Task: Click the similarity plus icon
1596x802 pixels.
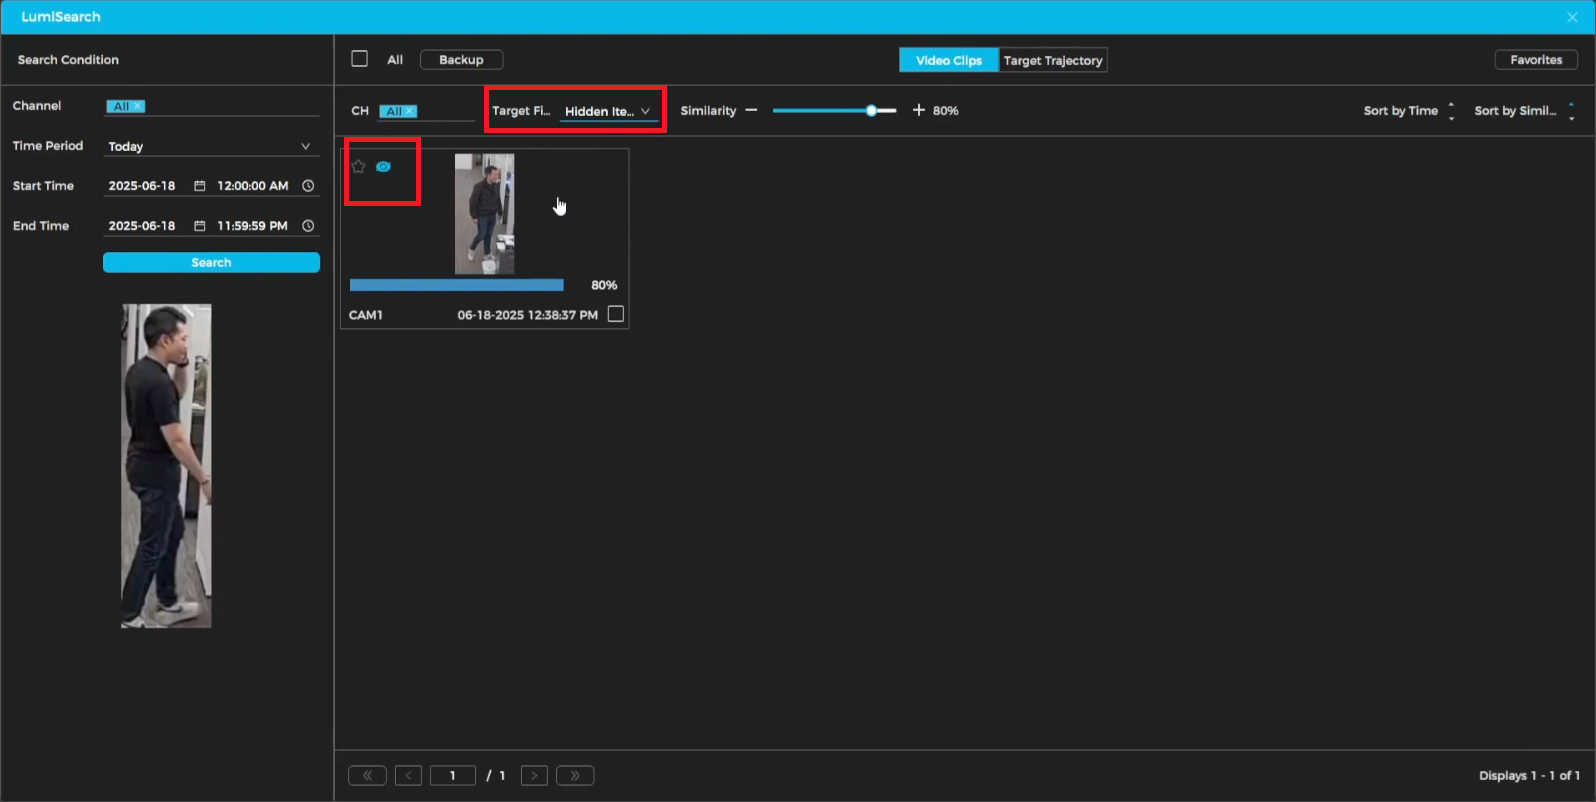Action: pyautogui.click(x=918, y=110)
